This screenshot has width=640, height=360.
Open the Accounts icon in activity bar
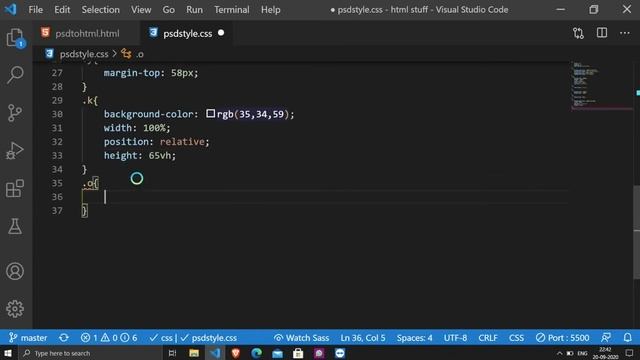pos(15,271)
